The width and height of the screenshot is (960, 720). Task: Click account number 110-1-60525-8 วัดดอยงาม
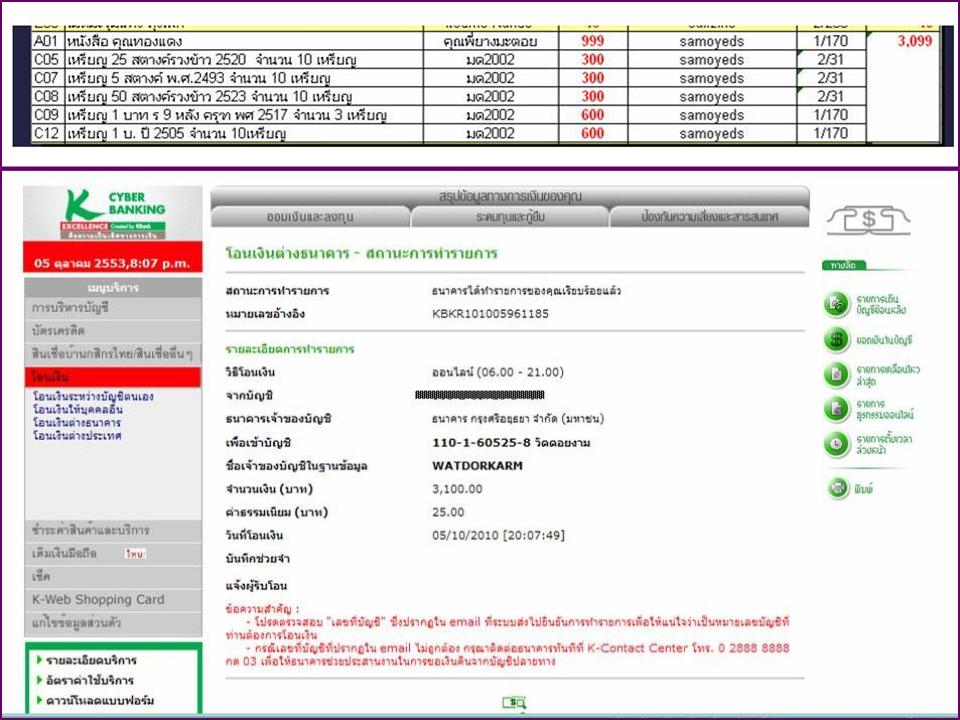tap(511, 443)
